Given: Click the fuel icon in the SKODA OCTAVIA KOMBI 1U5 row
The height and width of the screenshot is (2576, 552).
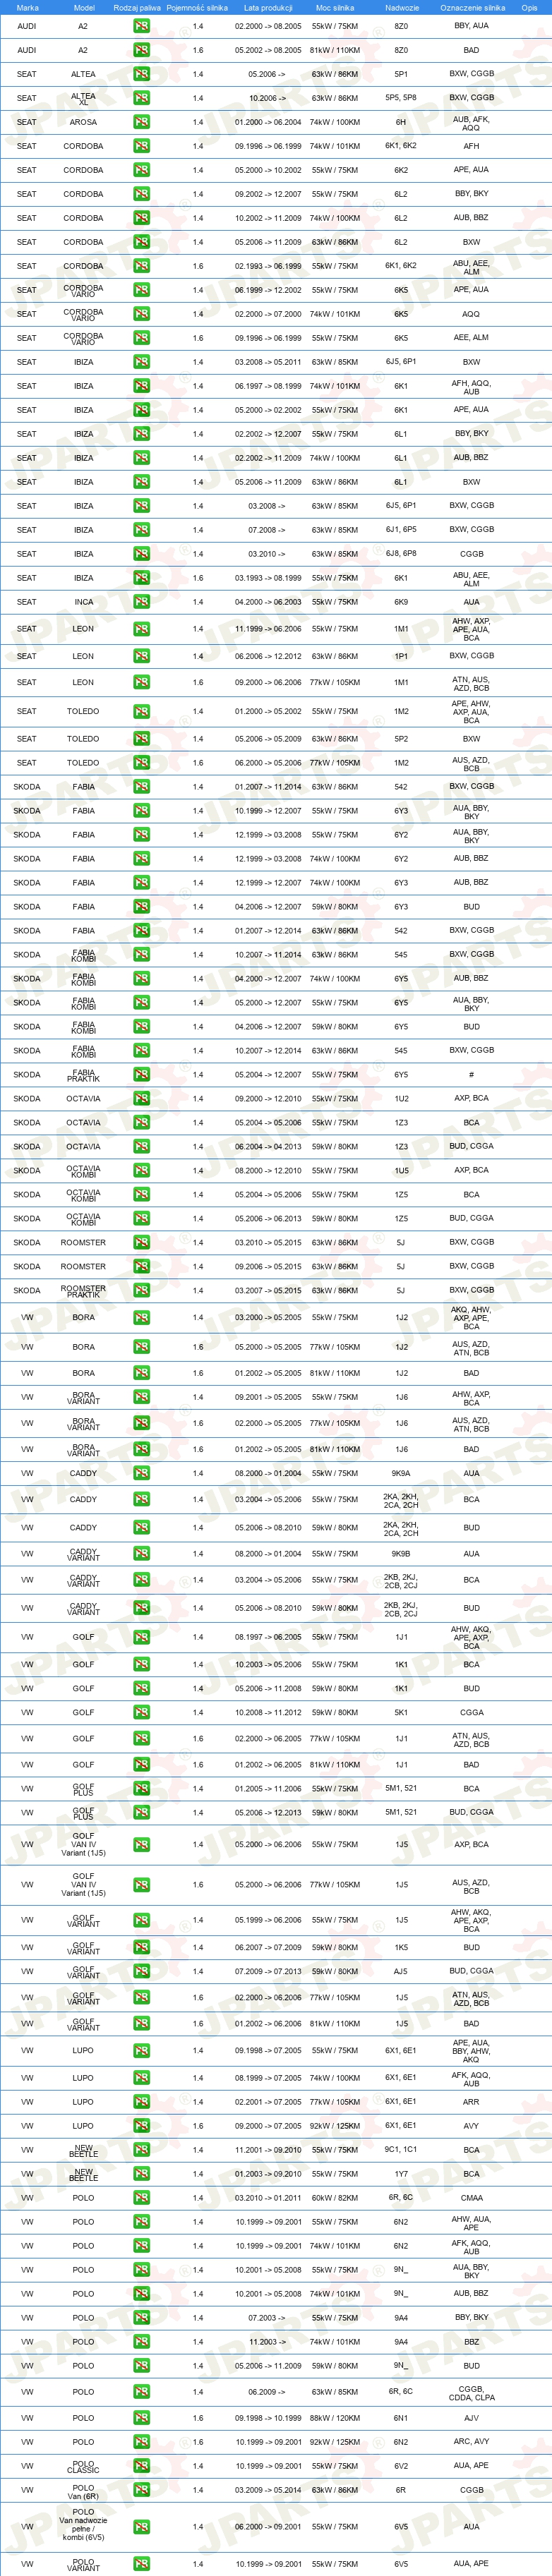Looking at the screenshot, I should pos(141,1171).
